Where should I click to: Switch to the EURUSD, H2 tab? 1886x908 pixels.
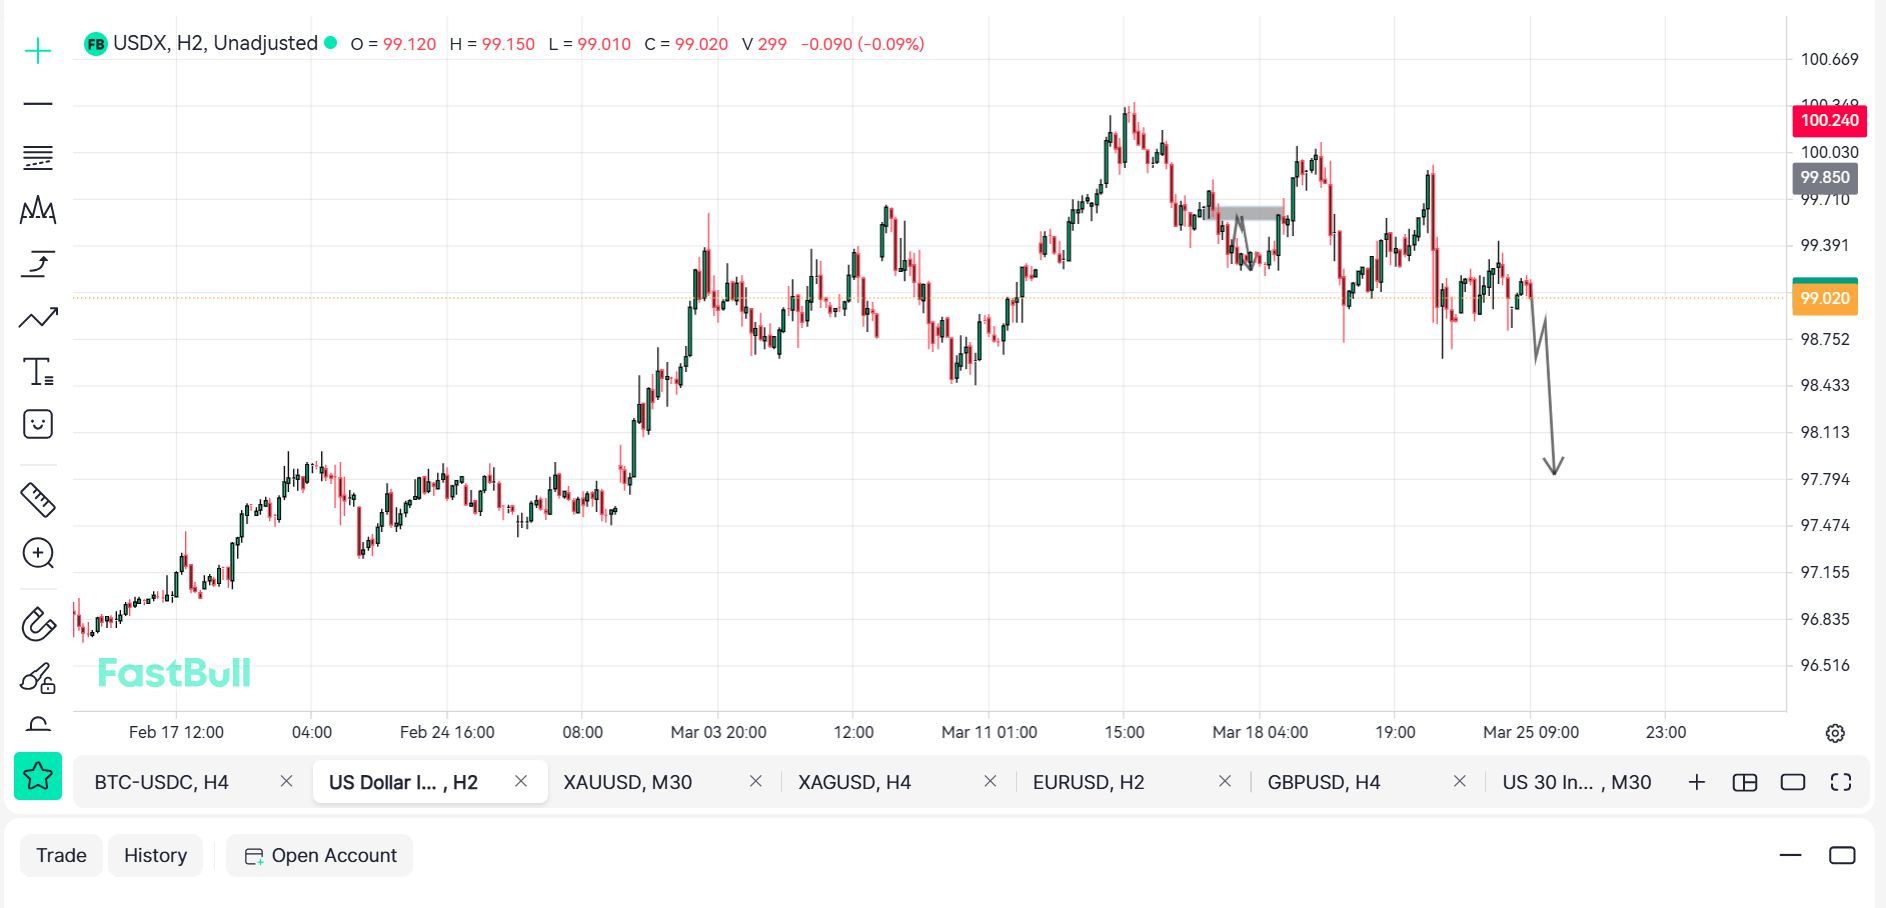click(1088, 782)
